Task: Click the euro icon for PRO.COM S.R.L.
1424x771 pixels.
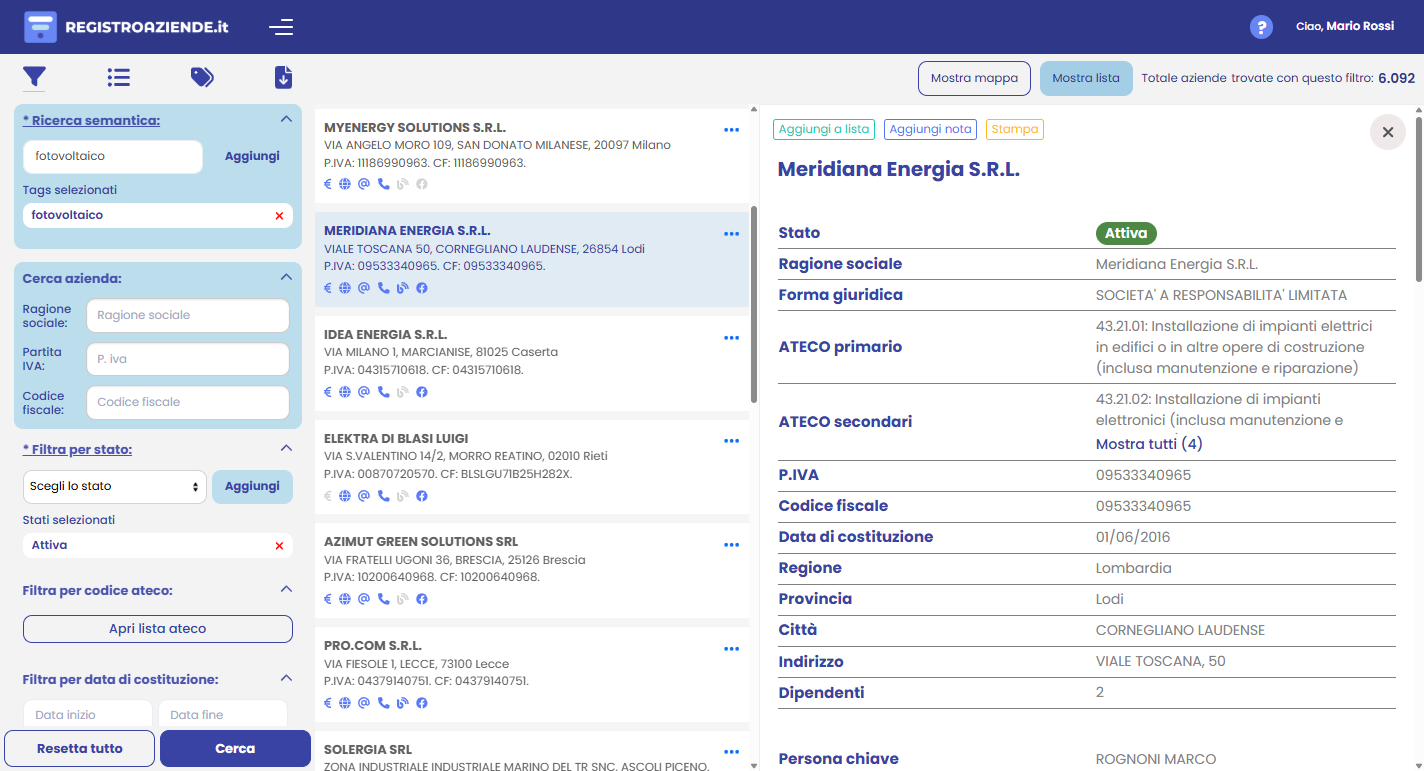Action: [x=327, y=703]
